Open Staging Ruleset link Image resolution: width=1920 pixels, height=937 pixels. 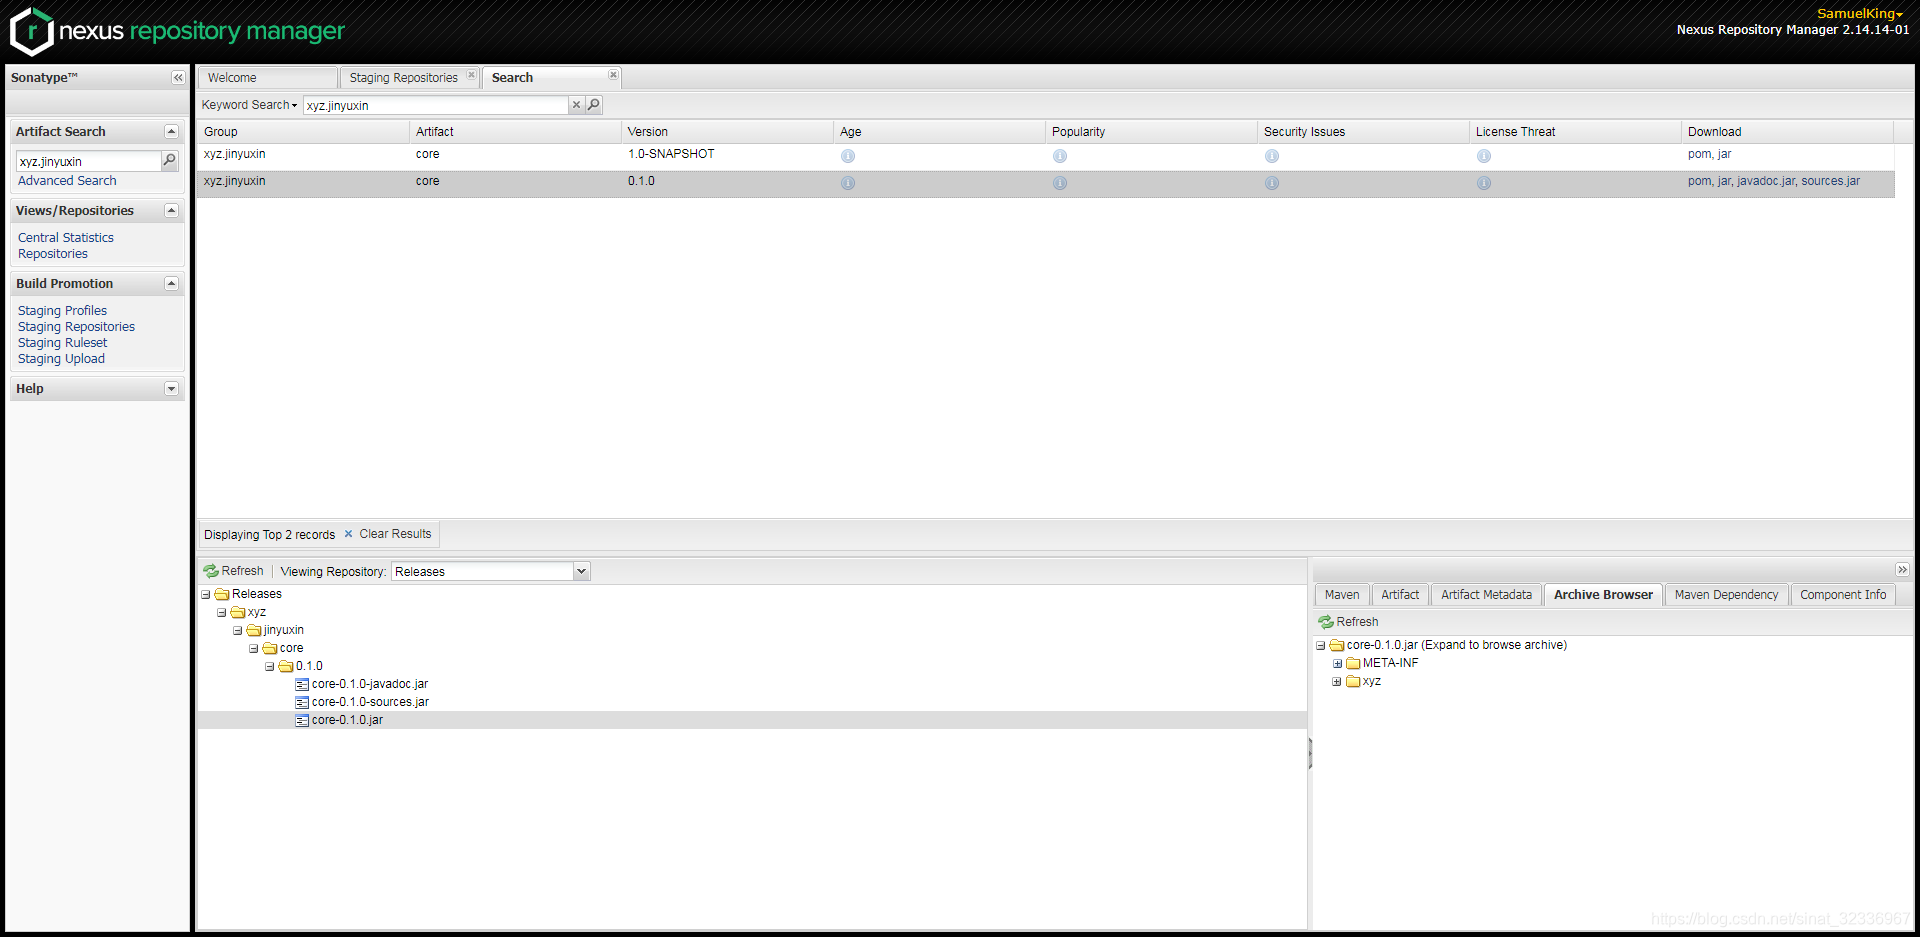pyautogui.click(x=62, y=343)
